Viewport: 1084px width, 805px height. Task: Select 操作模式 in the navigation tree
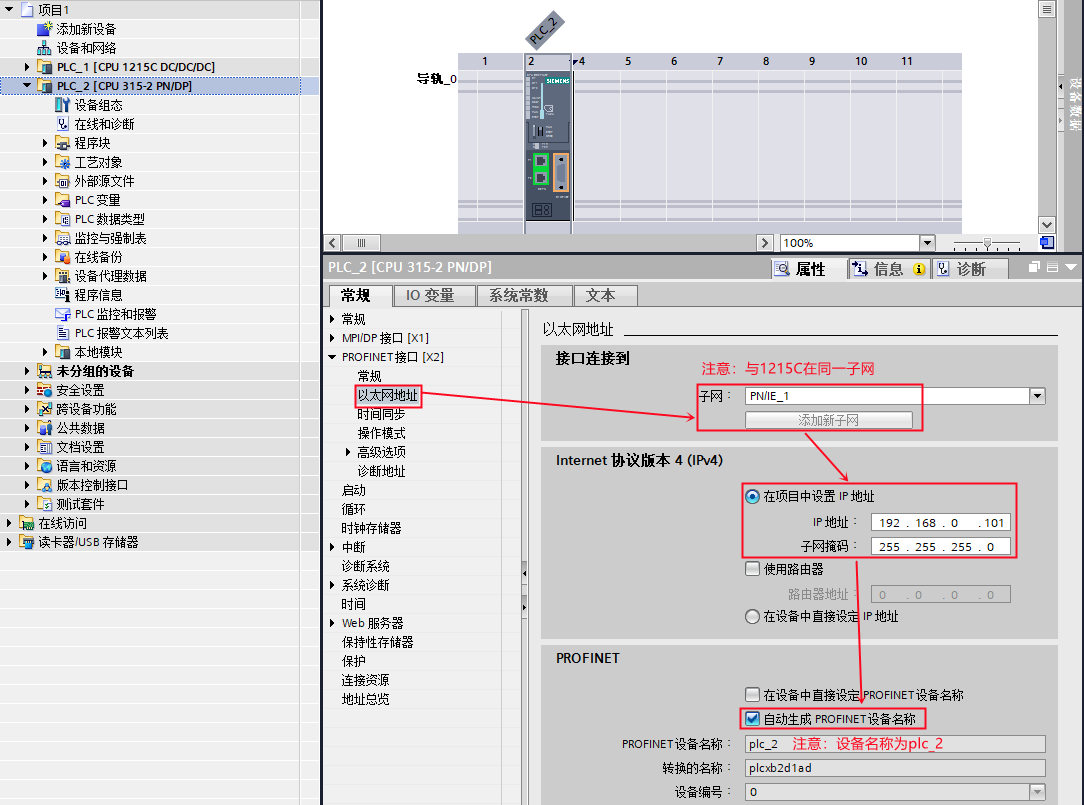coord(381,434)
